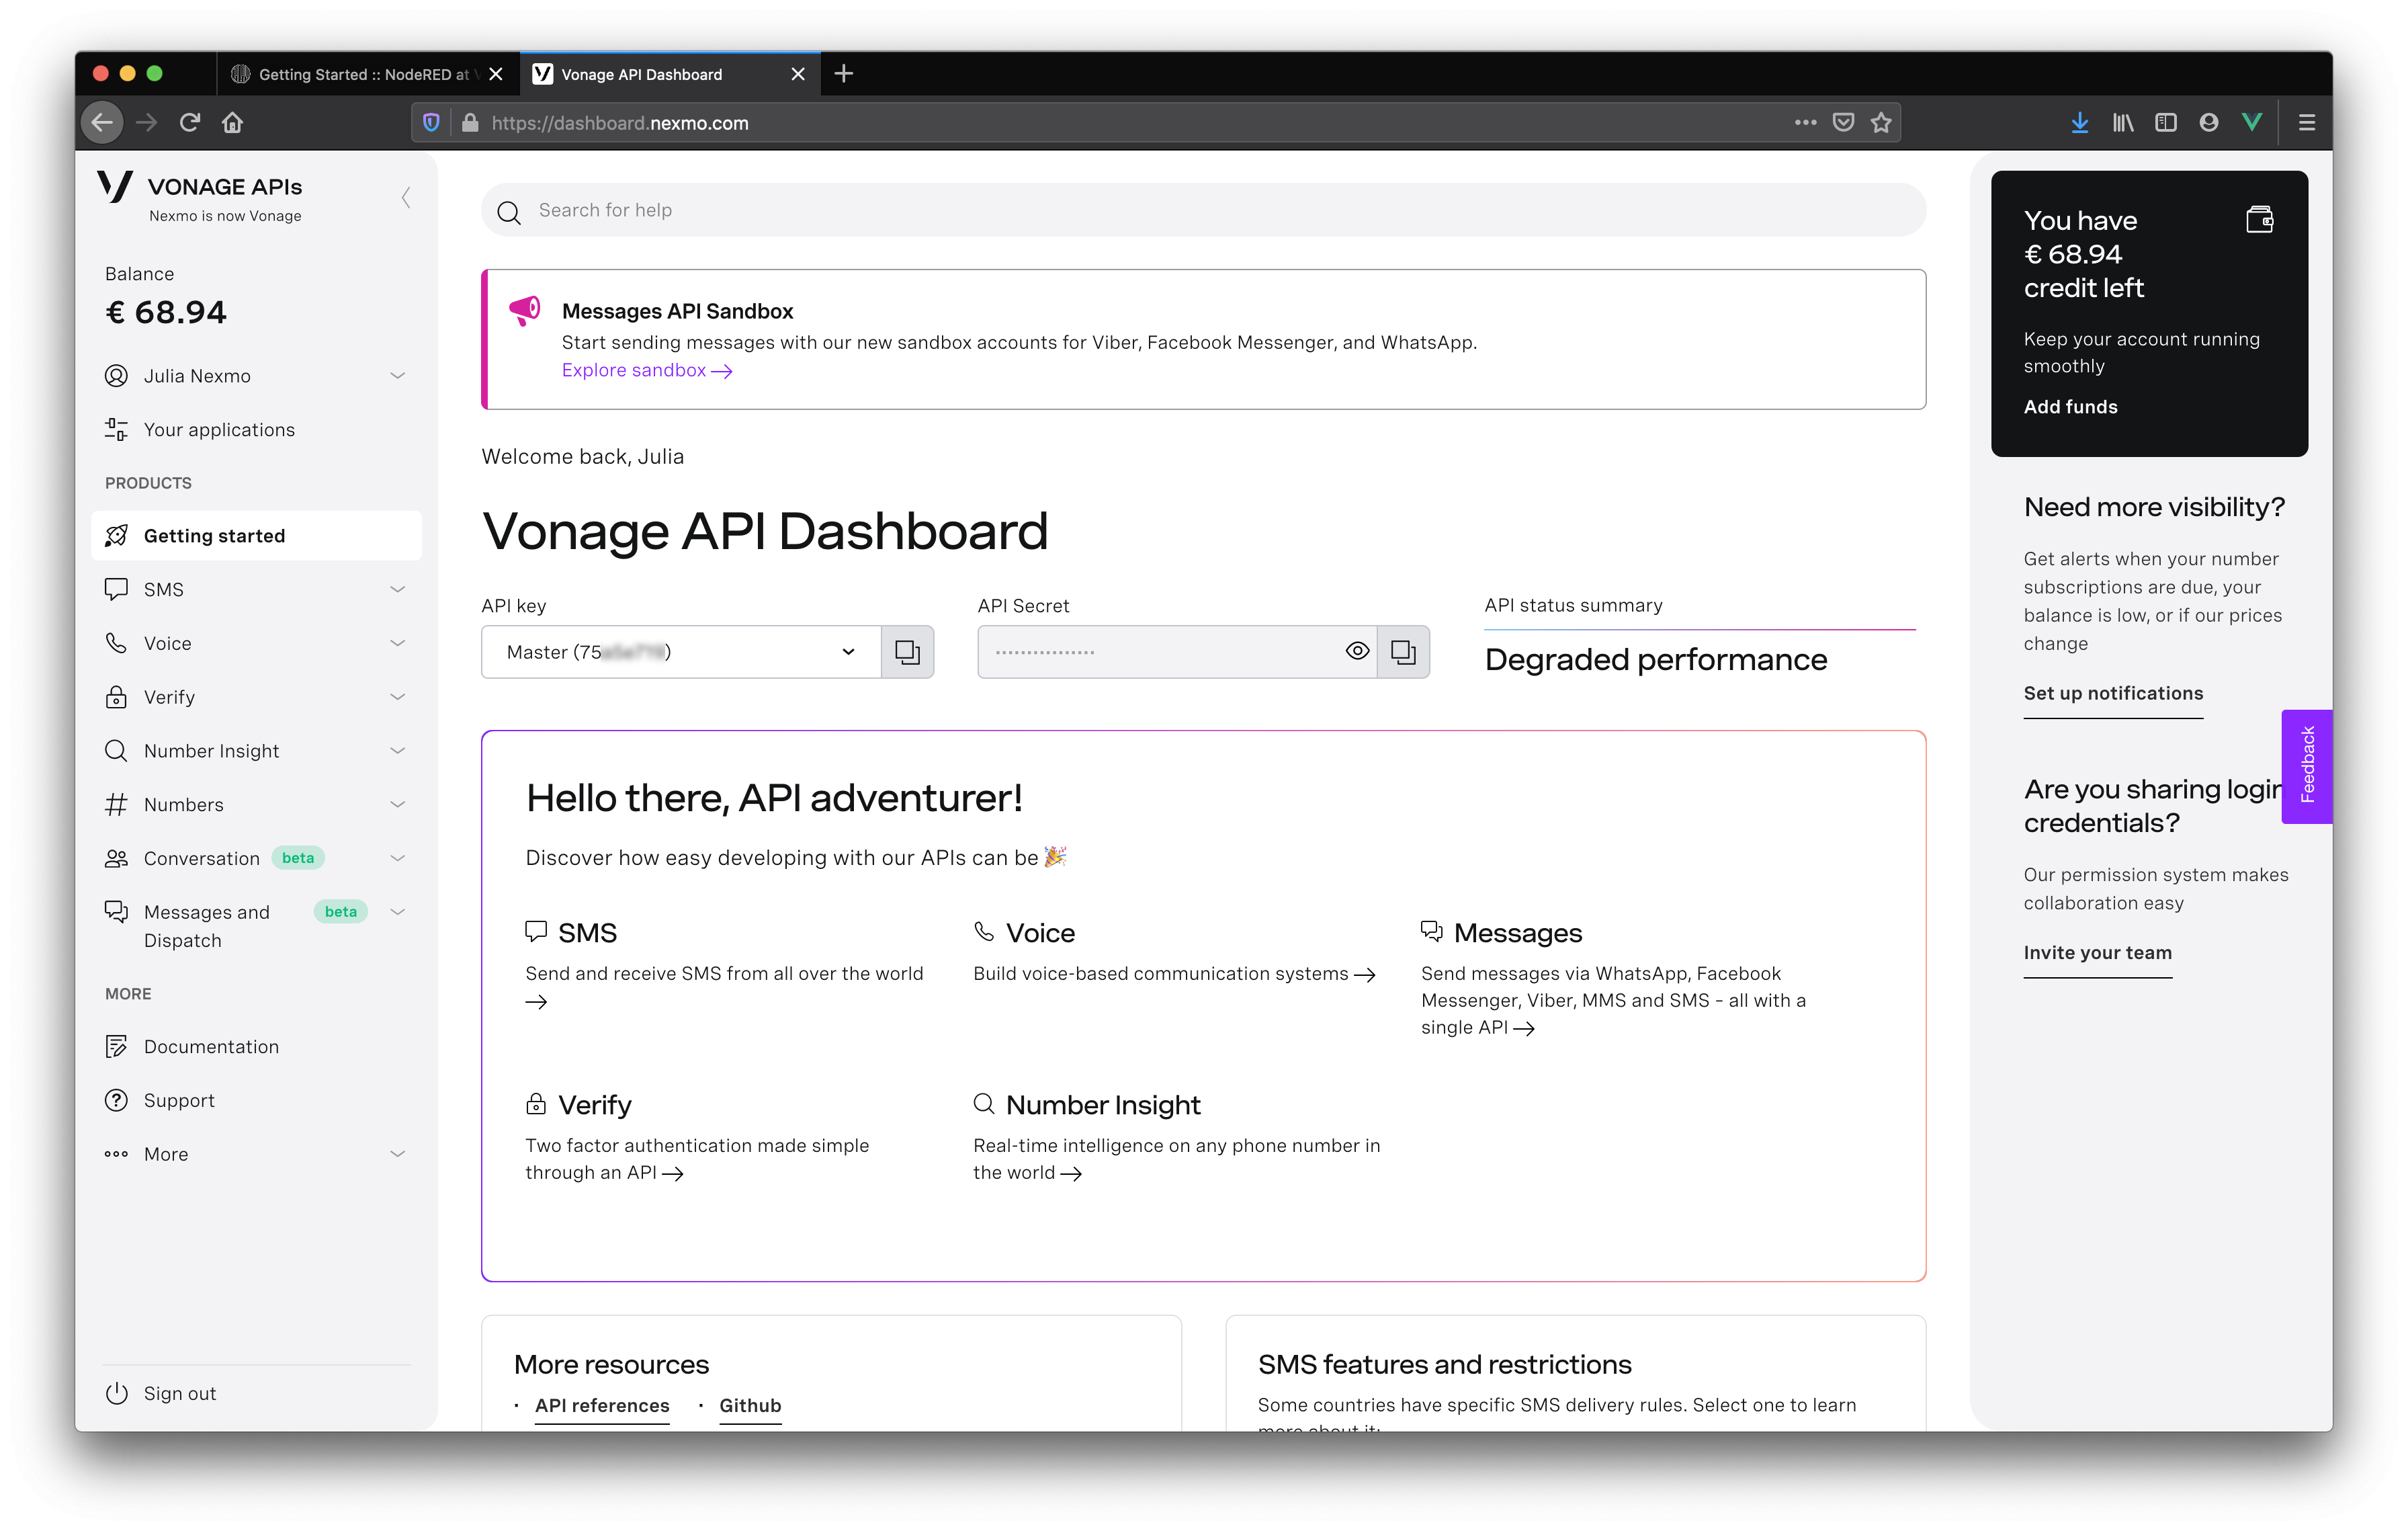Screen dimensions: 2408x1531
Task: Open the browser library icon
Action: click(2123, 123)
